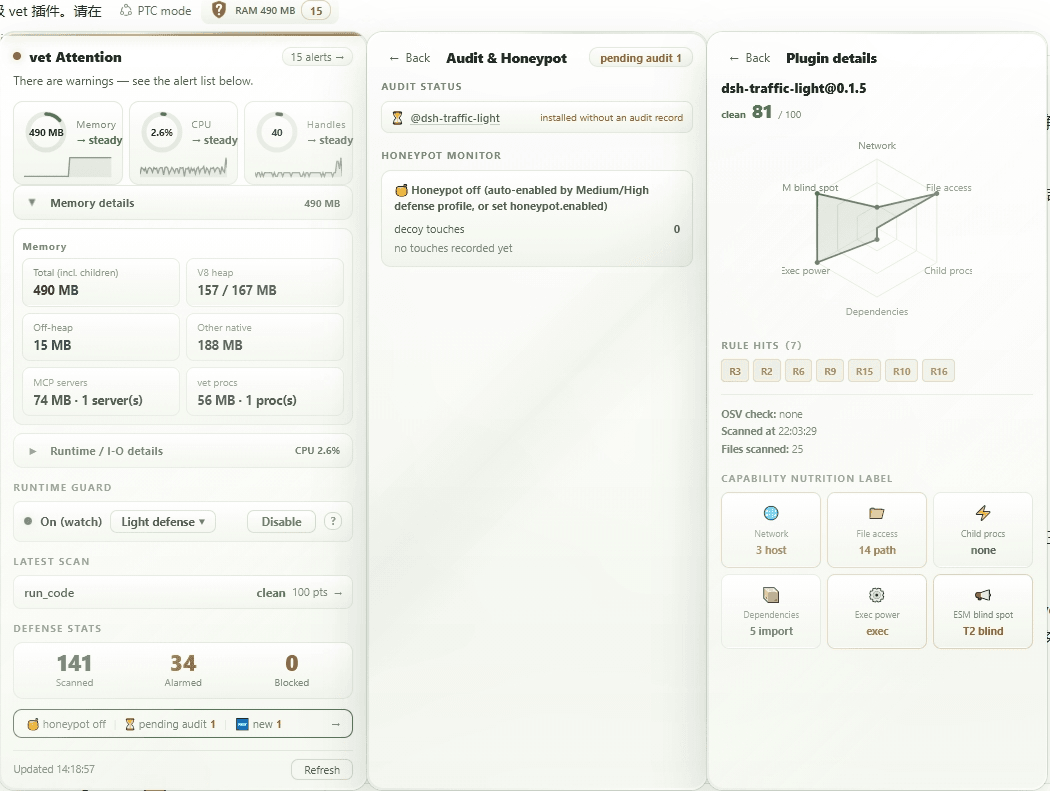Image resolution: width=1050 pixels, height=791 pixels.
Task: Click the capability radar chart
Action: pyautogui.click(x=877, y=228)
